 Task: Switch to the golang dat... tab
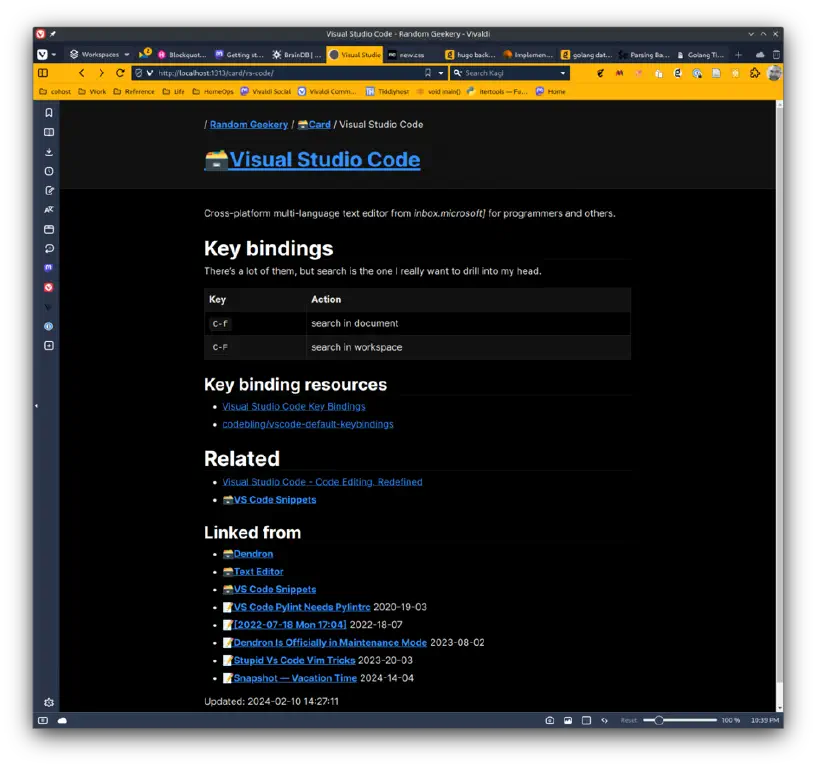pyautogui.click(x=586, y=54)
